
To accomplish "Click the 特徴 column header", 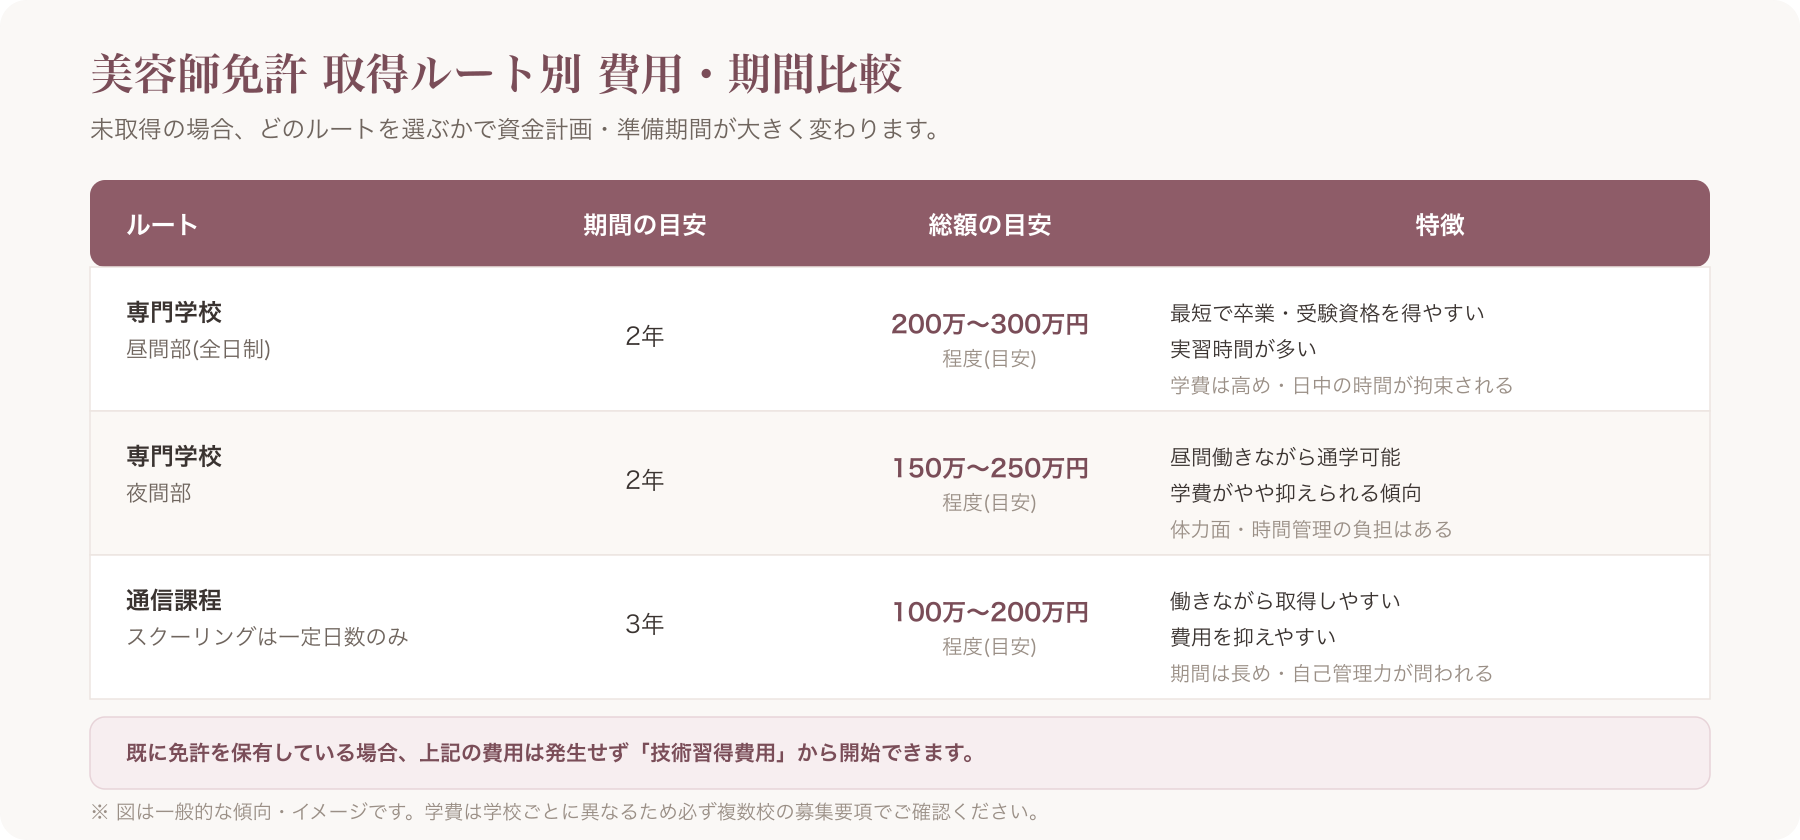I will (x=1440, y=225).
